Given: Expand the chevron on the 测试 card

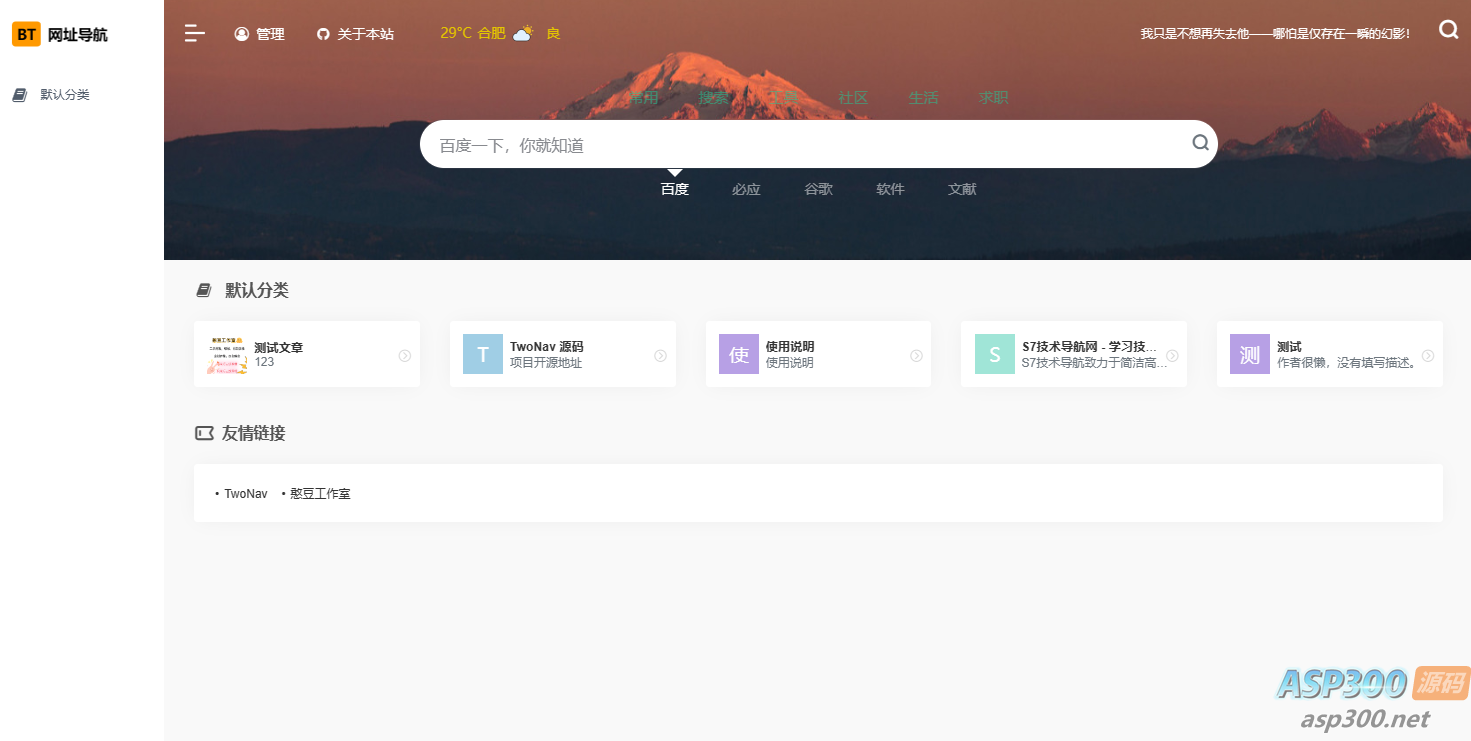Looking at the screenshot, I should point(1427,354).
